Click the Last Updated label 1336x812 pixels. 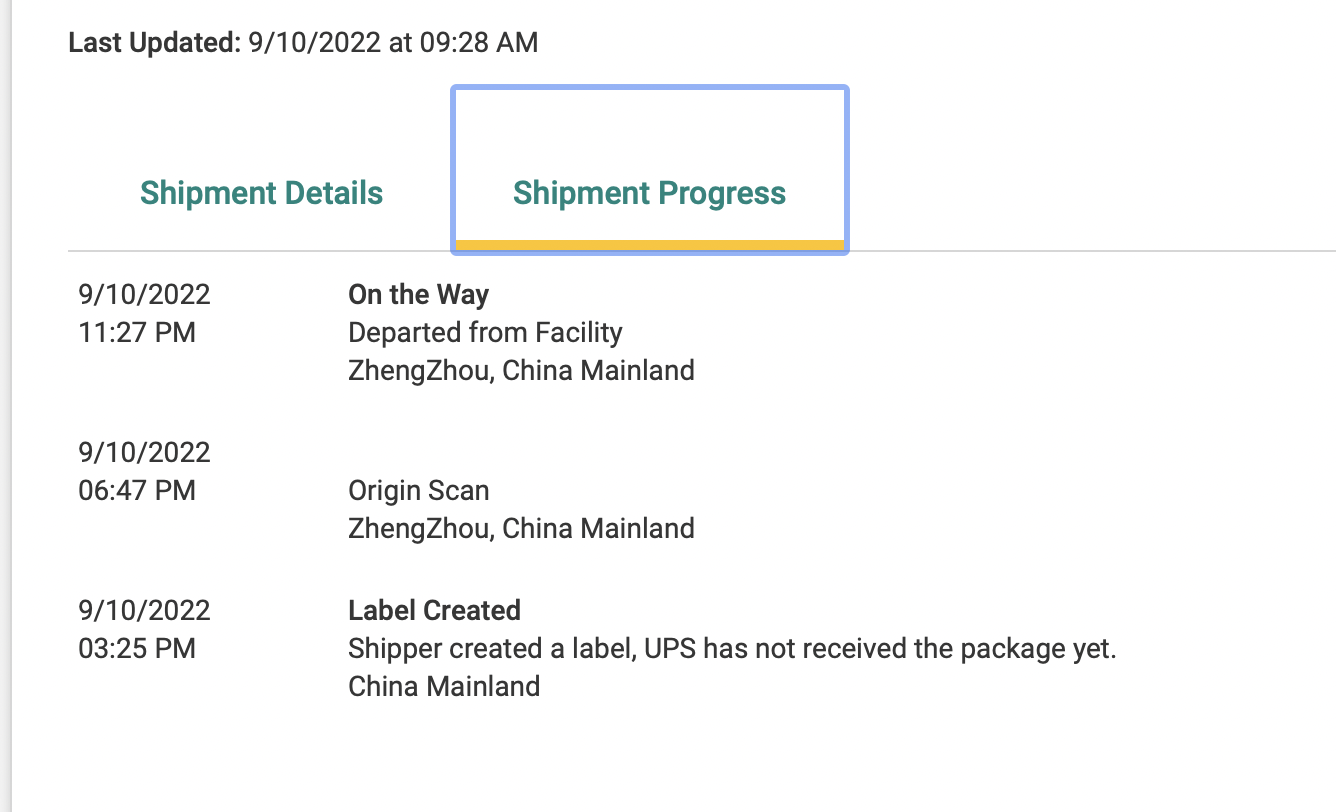click(x=154, y=43)
